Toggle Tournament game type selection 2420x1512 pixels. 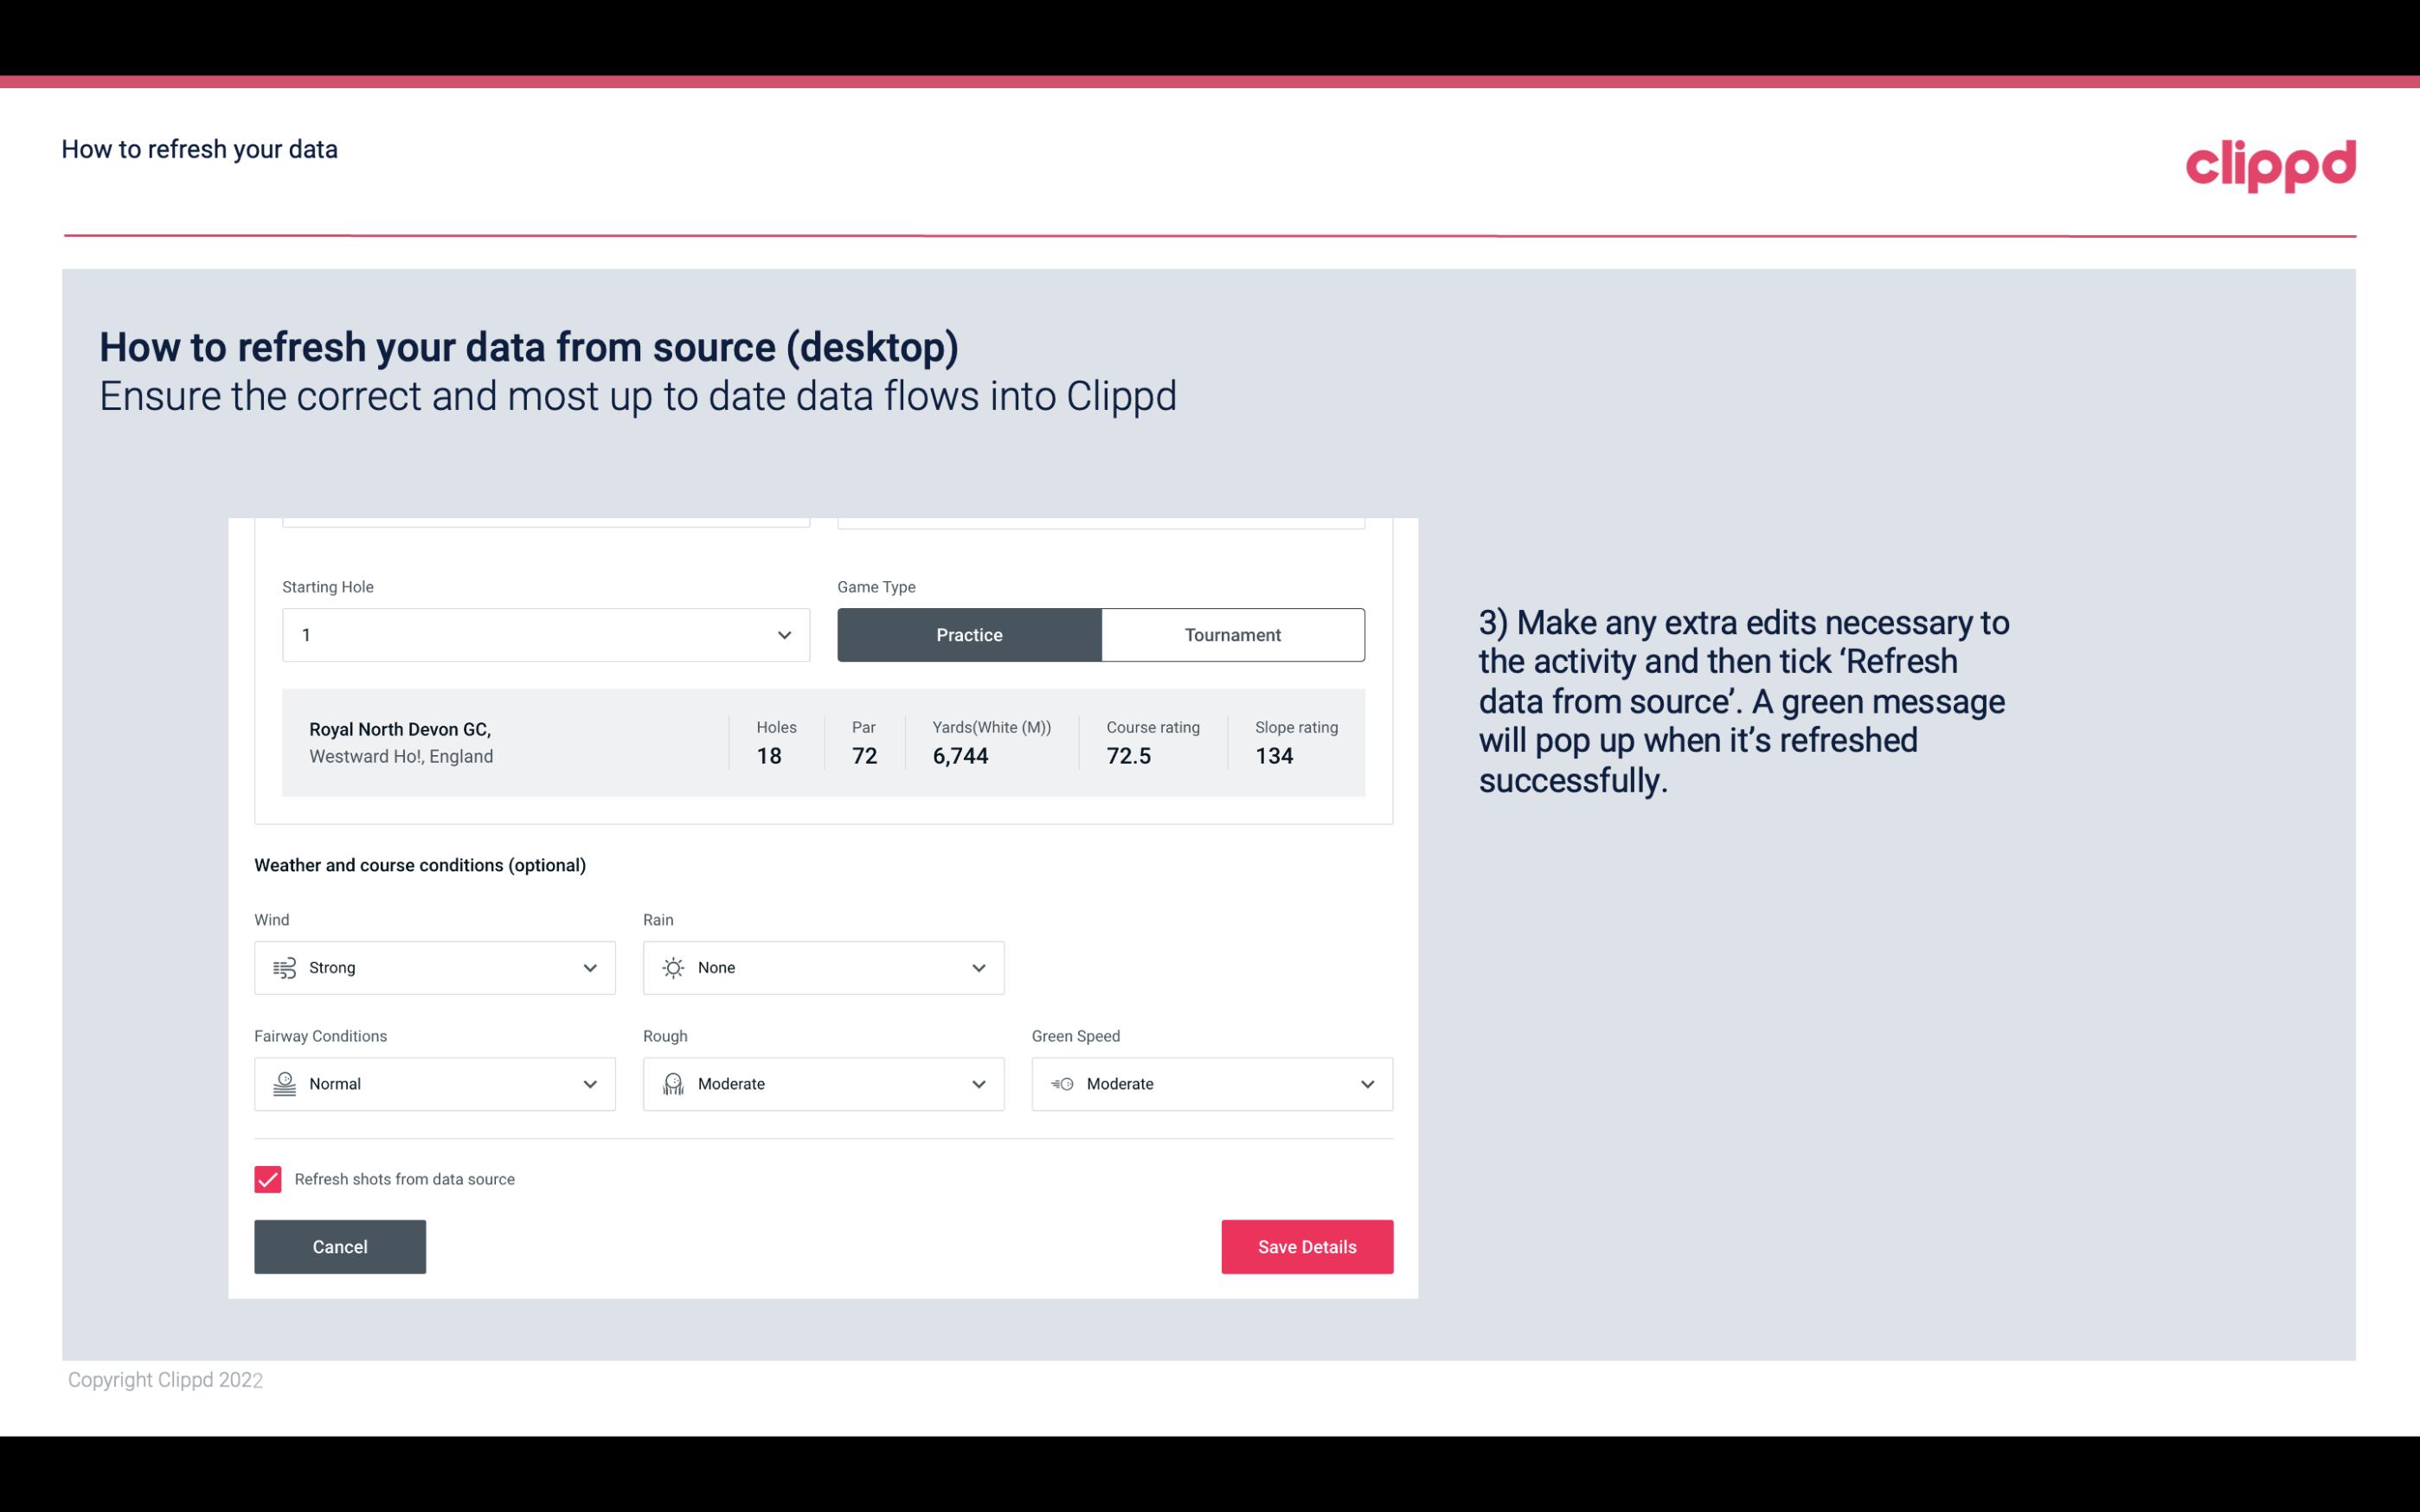pos(1230,634)
